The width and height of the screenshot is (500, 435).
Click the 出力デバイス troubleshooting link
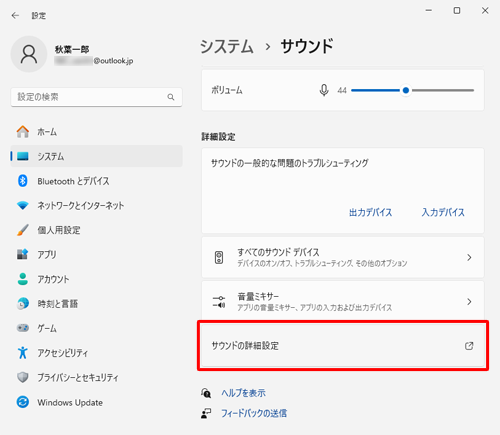(370, 212)
